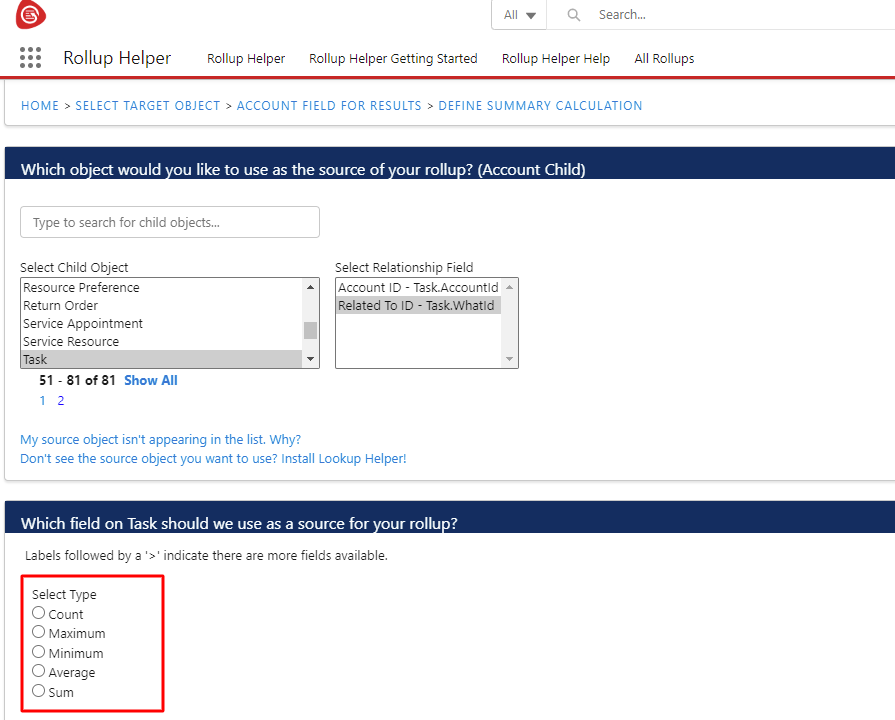
Task: Switch to the All Rollups tab
Action: click(664, 58)
